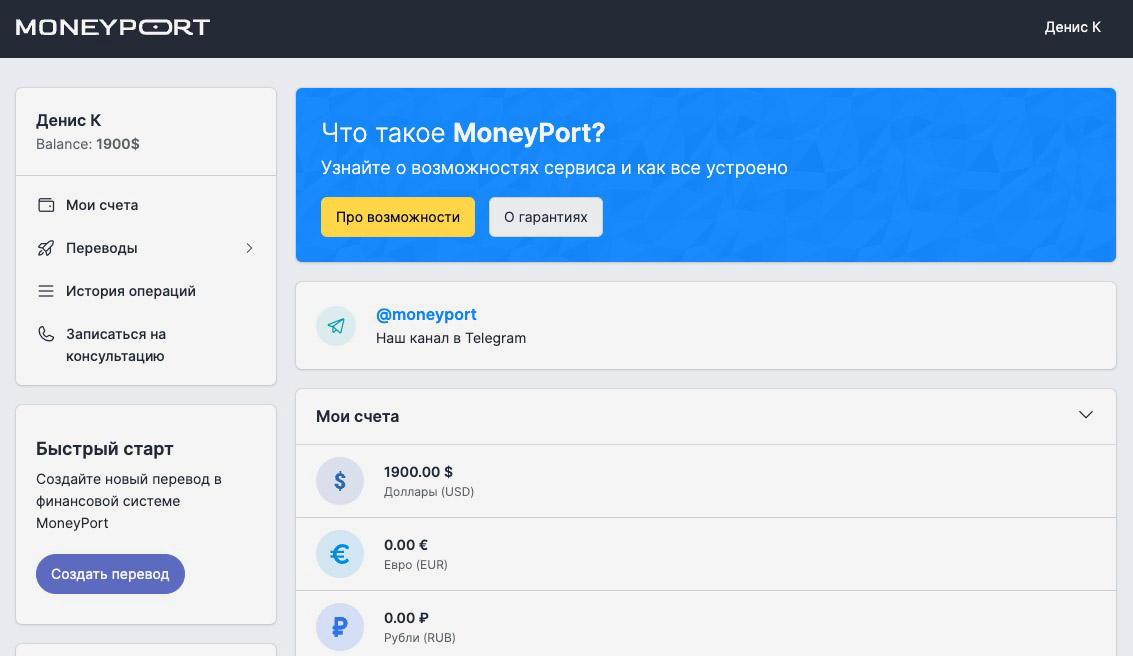Open the Денис К user menu in header
1133x656 pixels.
coord(1072,27)
